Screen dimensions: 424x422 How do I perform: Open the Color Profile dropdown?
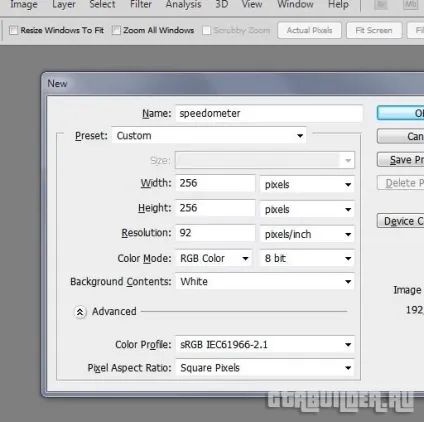[x=265, y=344]
